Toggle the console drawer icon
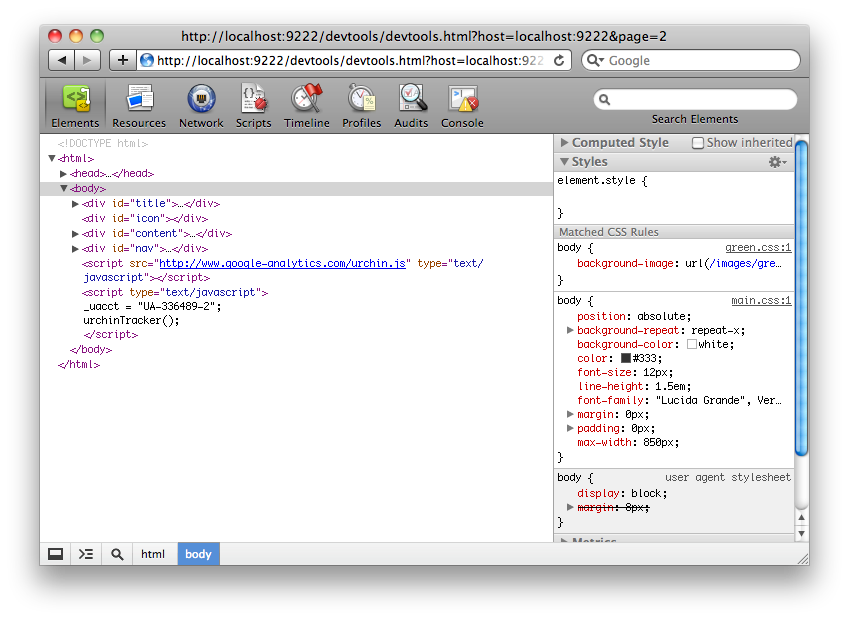Viewport: 849px width, 620px height. (x=86, y=554)
